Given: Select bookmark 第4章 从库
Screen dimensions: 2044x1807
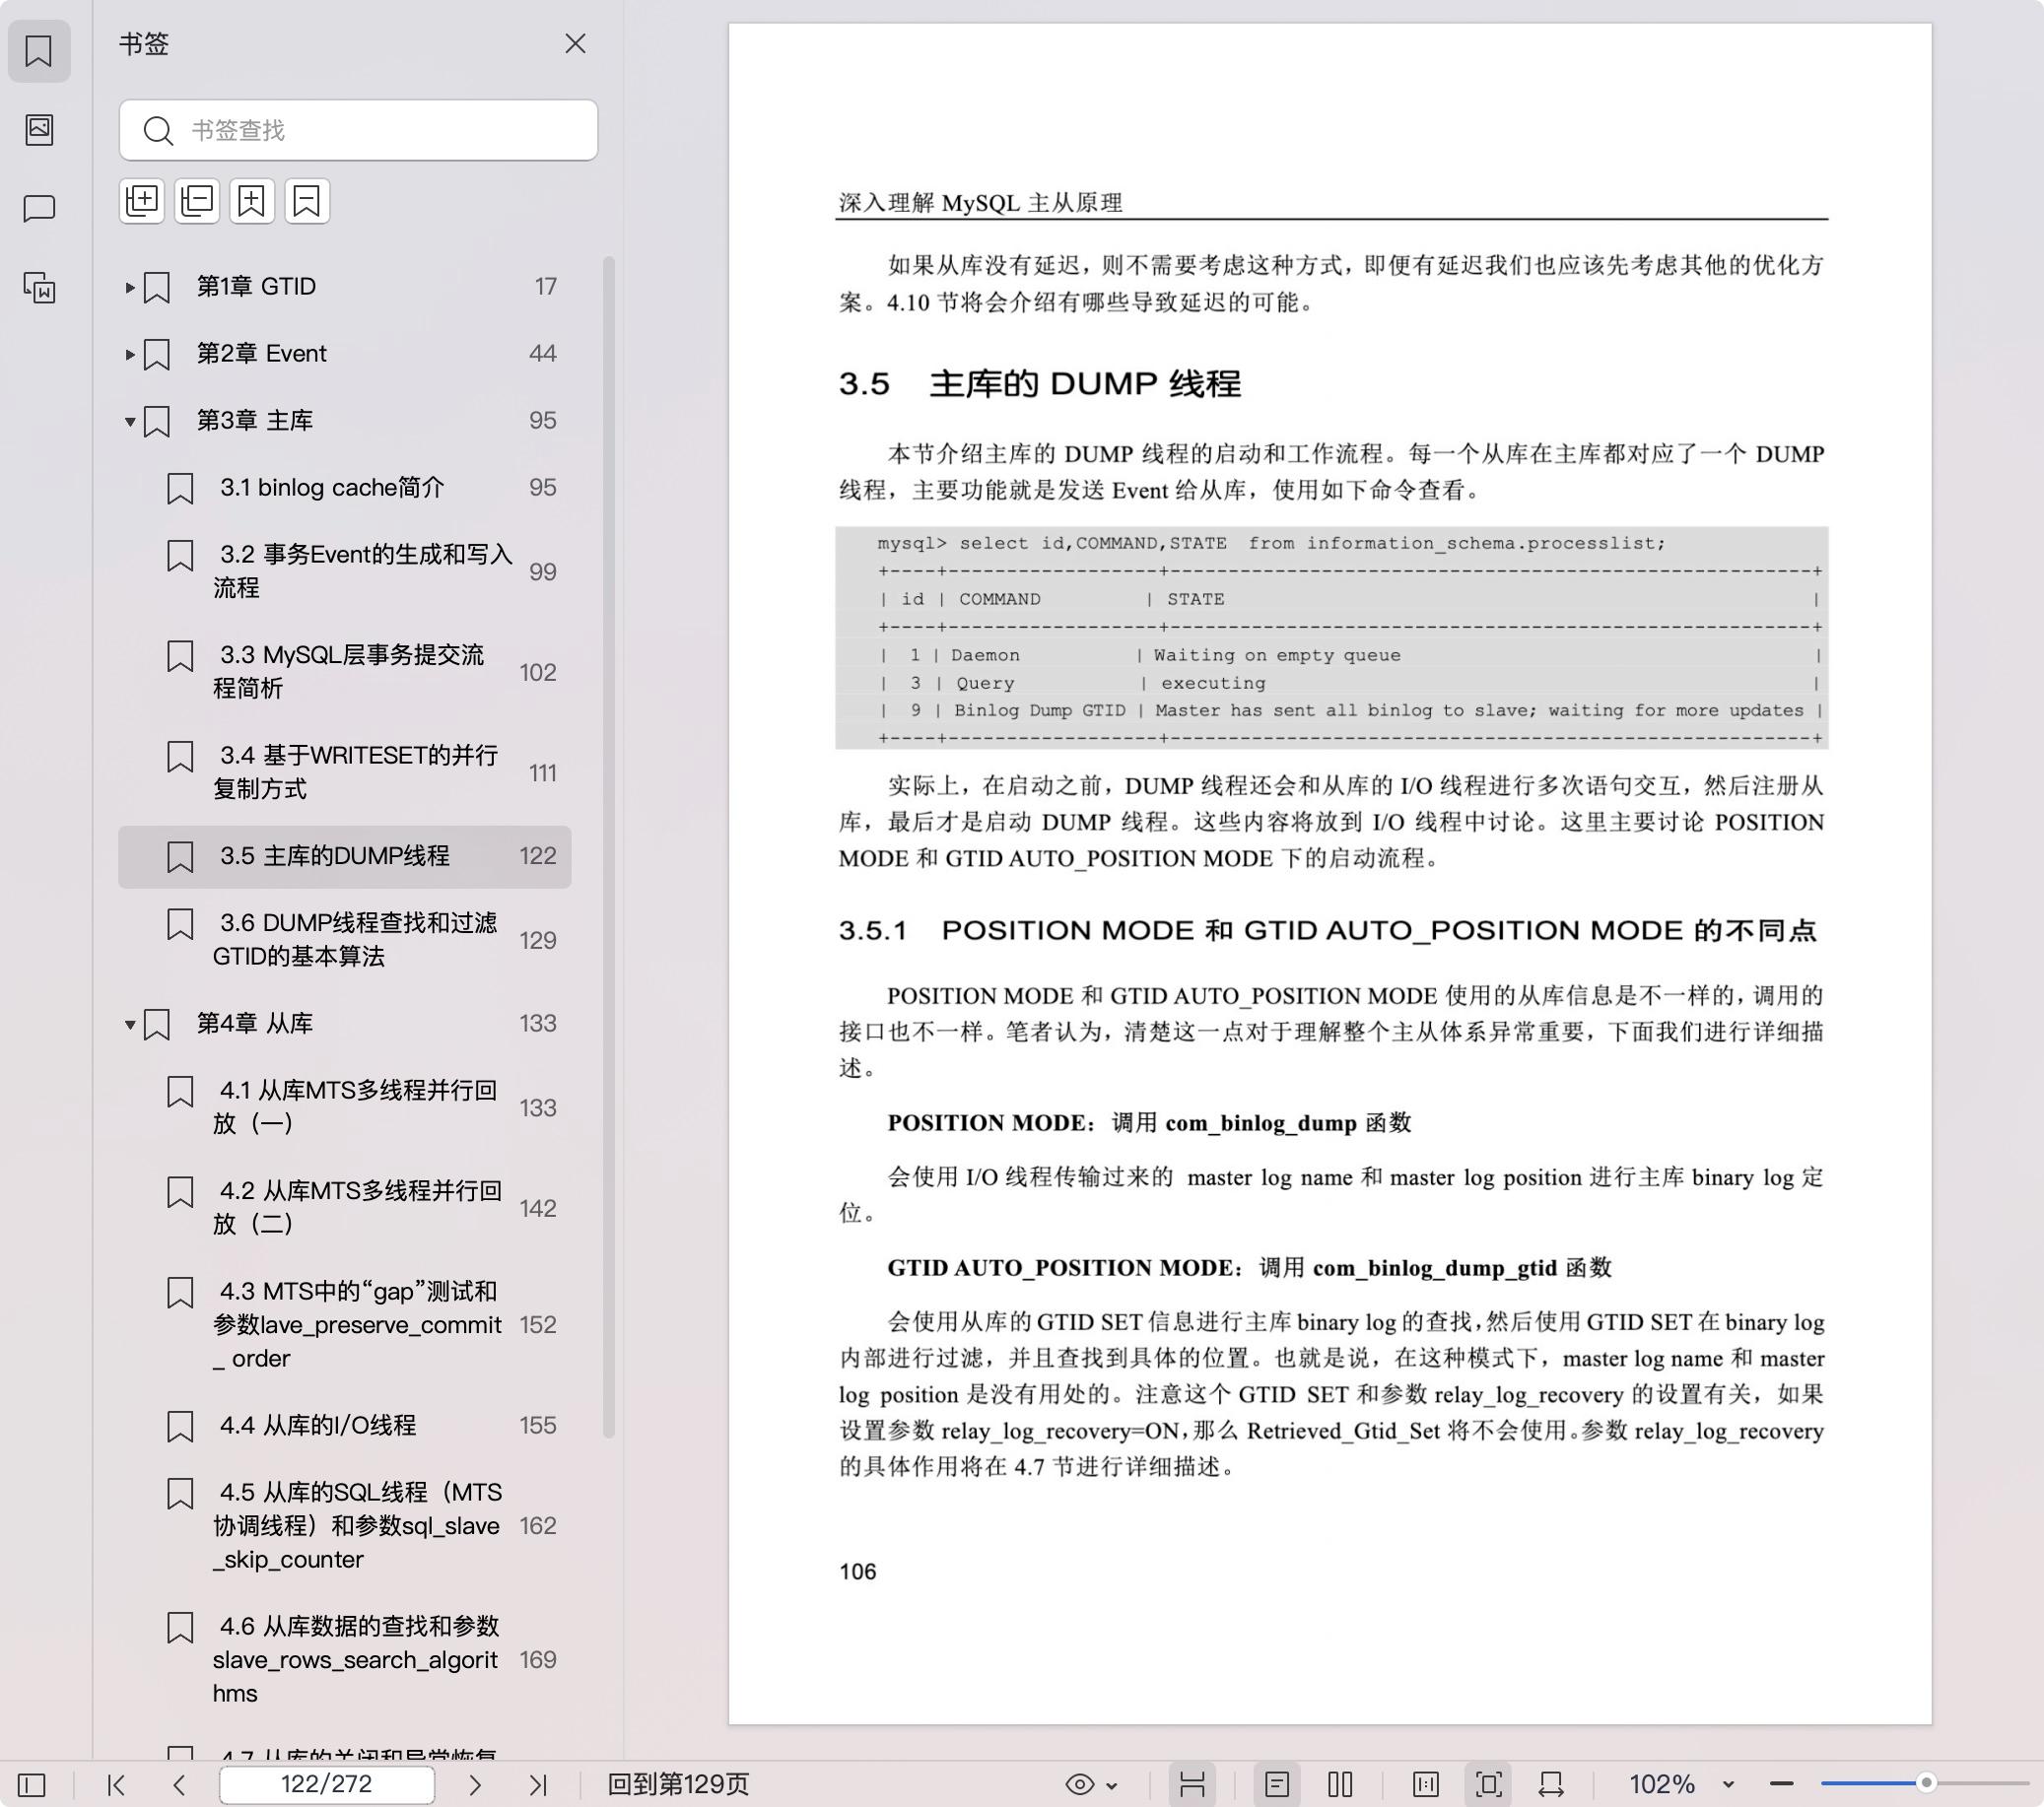Looking at the screenshot, I should point(344,1024).
